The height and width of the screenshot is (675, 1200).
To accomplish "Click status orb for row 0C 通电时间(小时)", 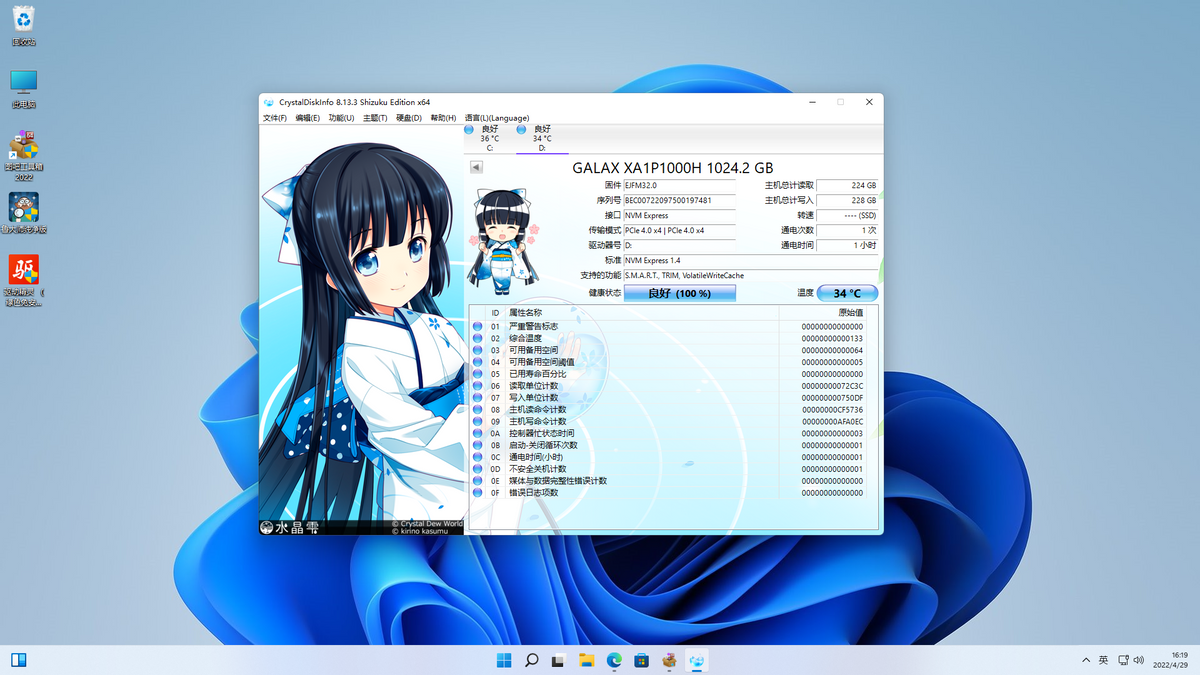I will point(478,457).
